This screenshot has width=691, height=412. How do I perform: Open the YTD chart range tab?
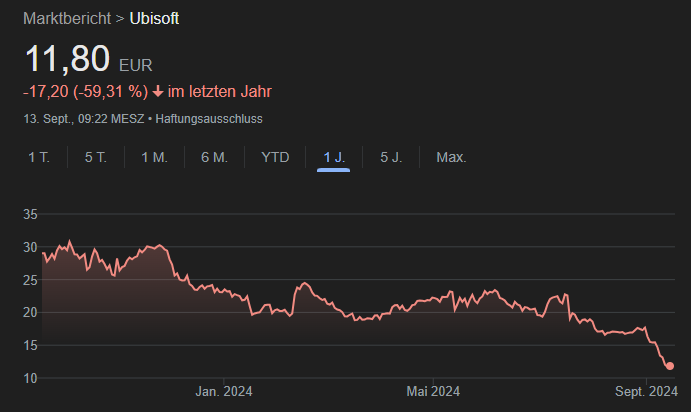click(x=275, y=157)
